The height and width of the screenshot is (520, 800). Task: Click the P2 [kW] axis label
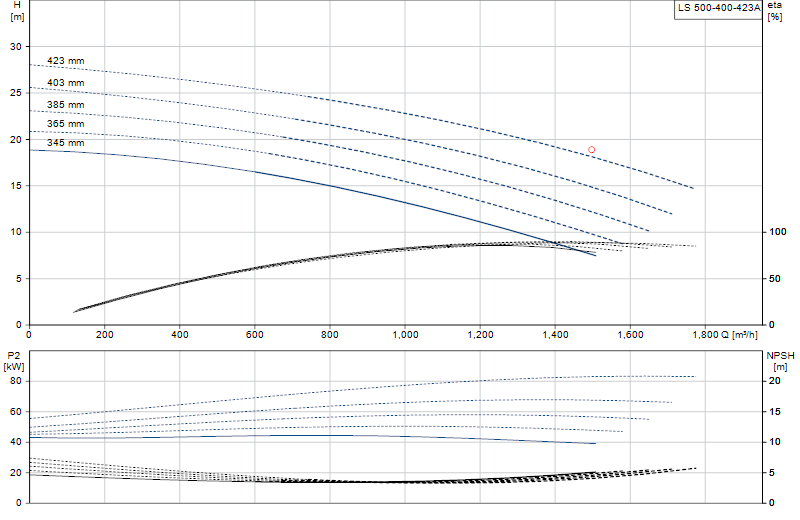tap(14, 361)
